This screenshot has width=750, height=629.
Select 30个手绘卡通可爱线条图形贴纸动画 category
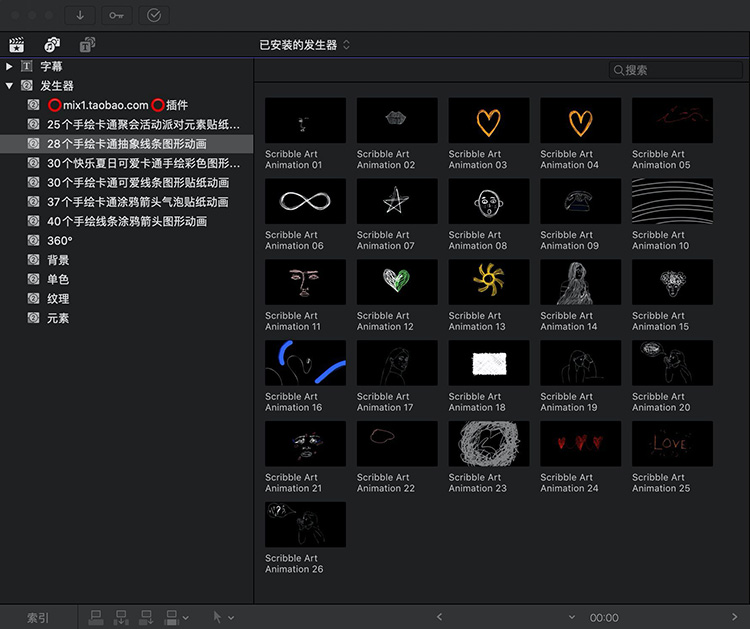[x=126, y=183]
